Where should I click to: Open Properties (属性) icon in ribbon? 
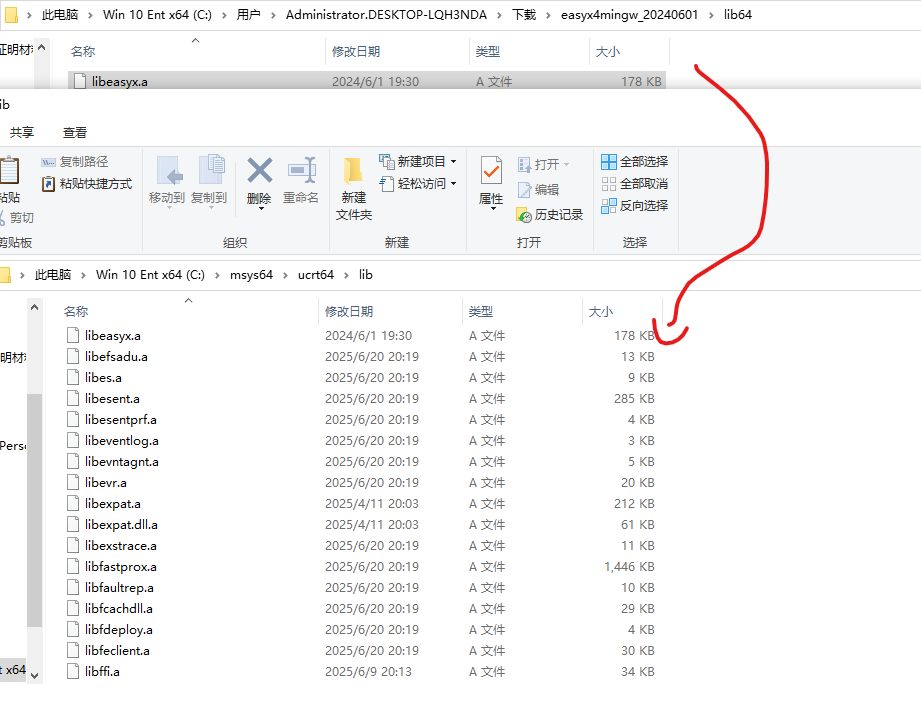tap(491, 171)
